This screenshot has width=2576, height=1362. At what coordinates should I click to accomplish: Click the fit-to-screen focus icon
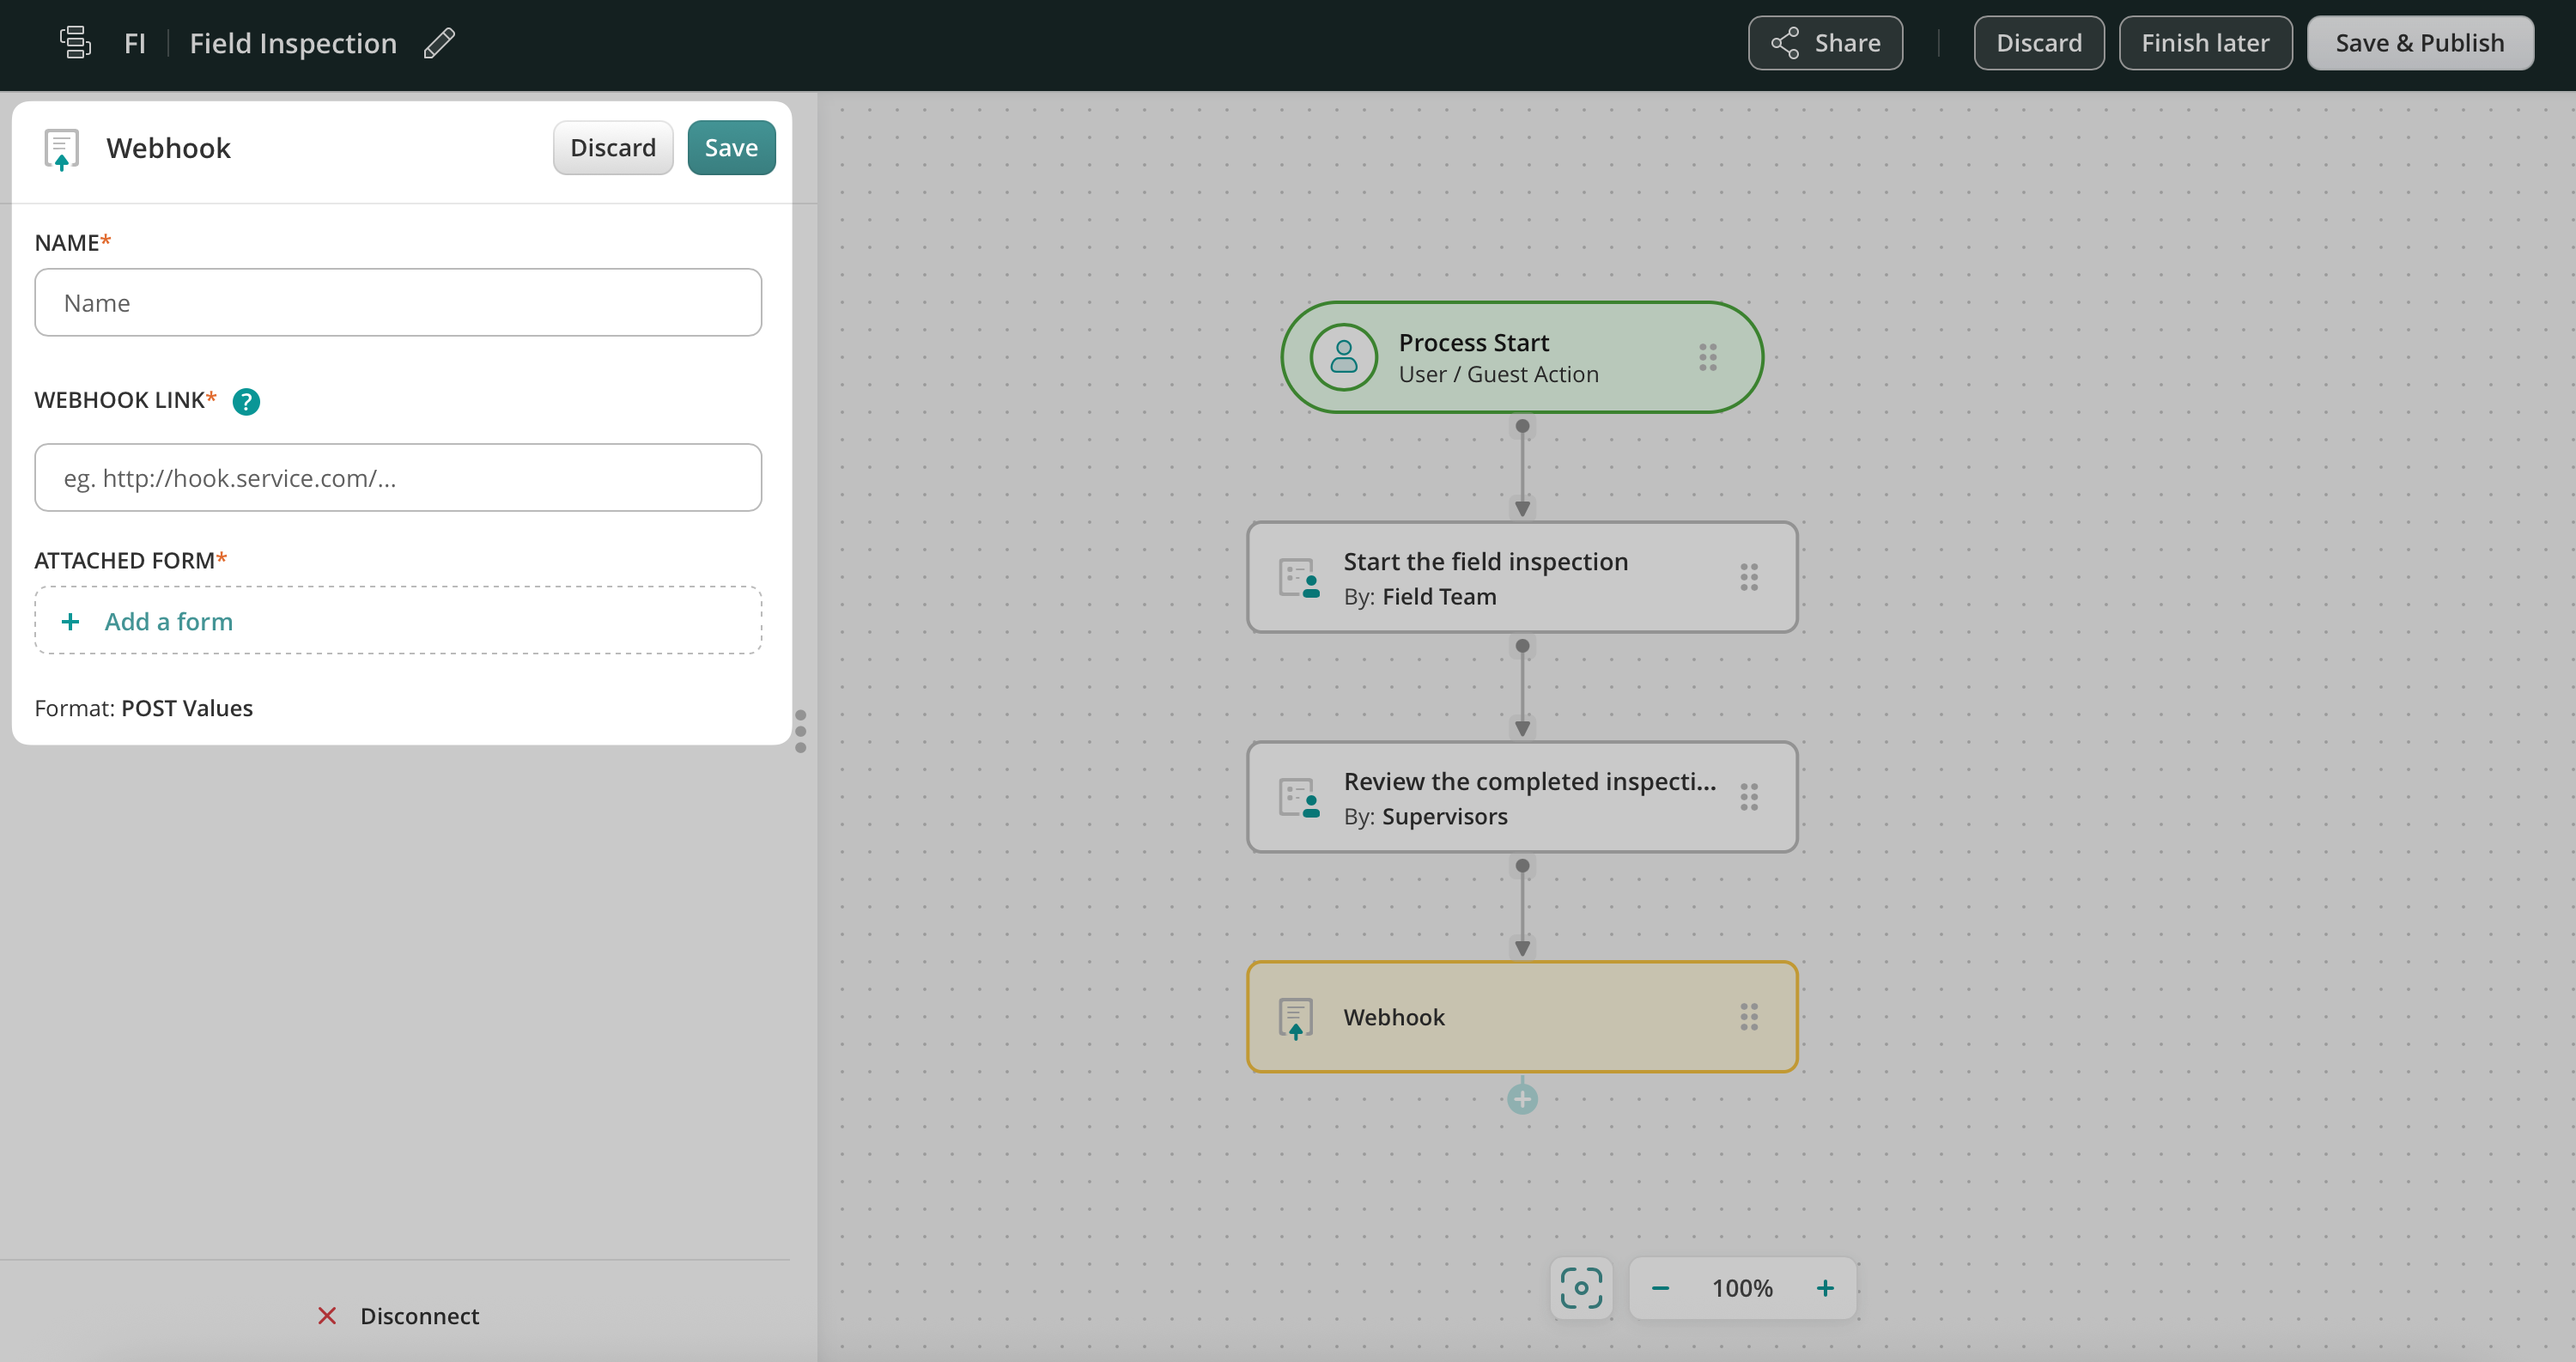[x=1581, y=1288]
